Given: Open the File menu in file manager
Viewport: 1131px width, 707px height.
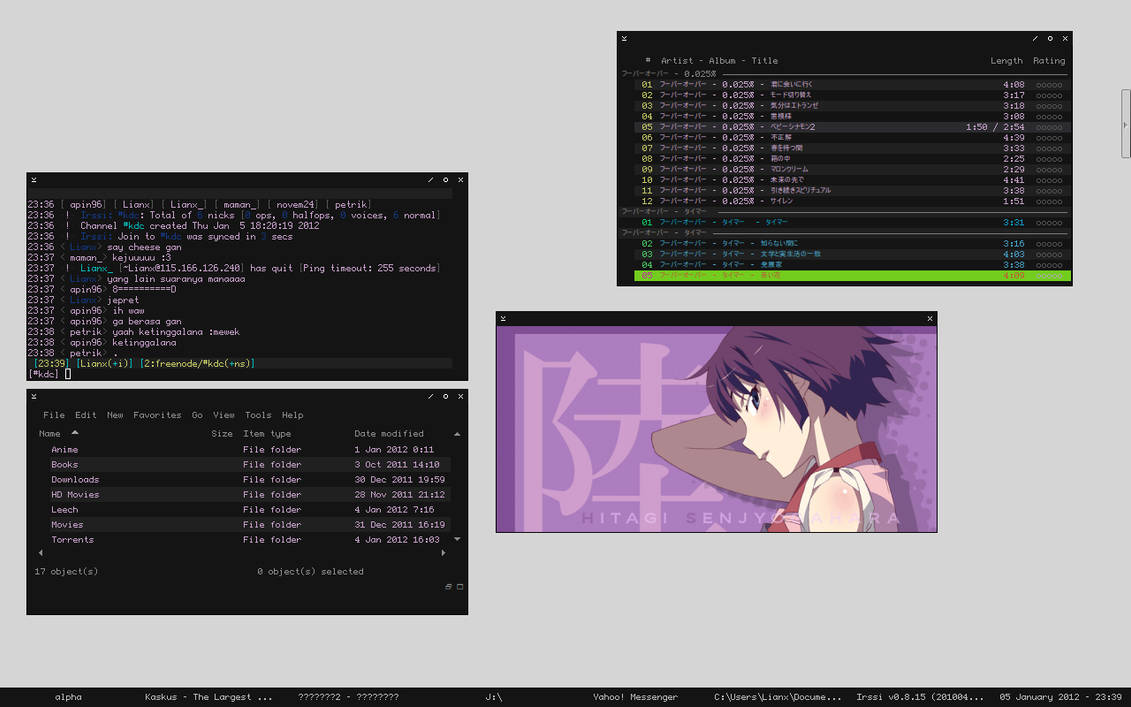Looking at the screenshot, I should tap(54, 415).
